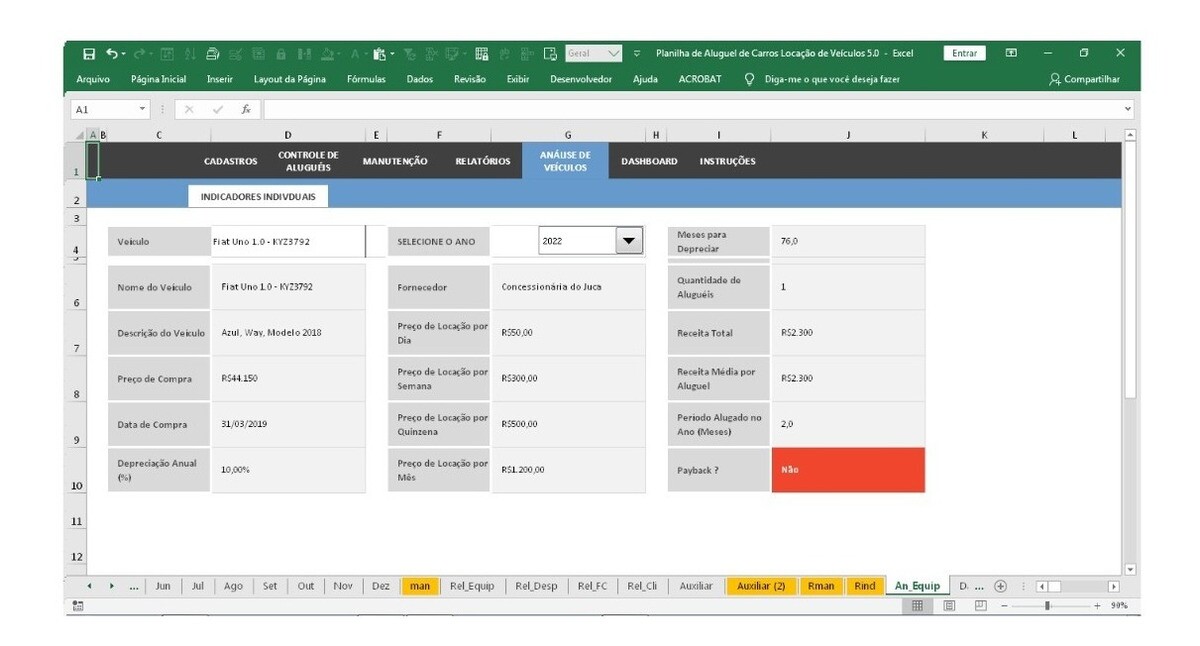Open the Geral number format dropdown
This screenshot has height=646, width=1200.
(x=613, y=54)
